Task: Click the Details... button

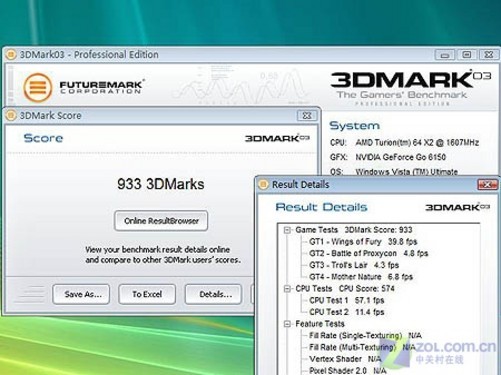Action: 213,294
